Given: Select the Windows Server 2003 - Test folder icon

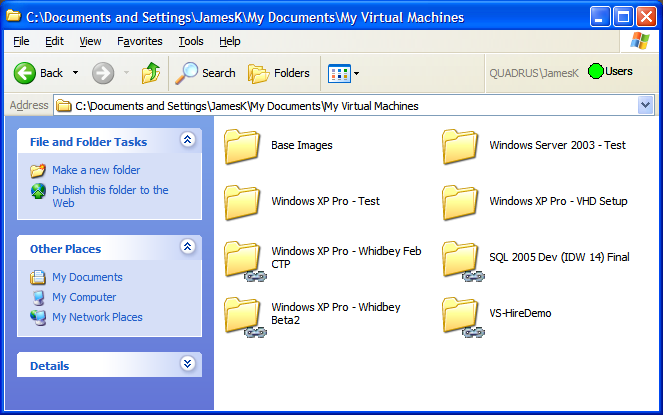Looking at the screenshot, I should click(x=460, y=146).
